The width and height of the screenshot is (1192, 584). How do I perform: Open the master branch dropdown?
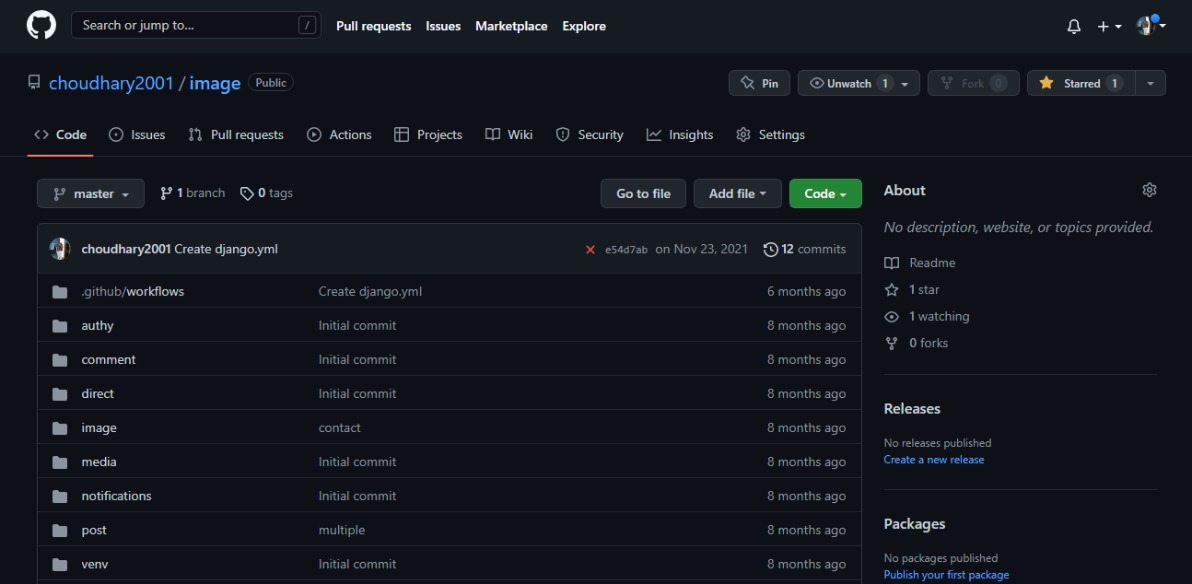90,194
